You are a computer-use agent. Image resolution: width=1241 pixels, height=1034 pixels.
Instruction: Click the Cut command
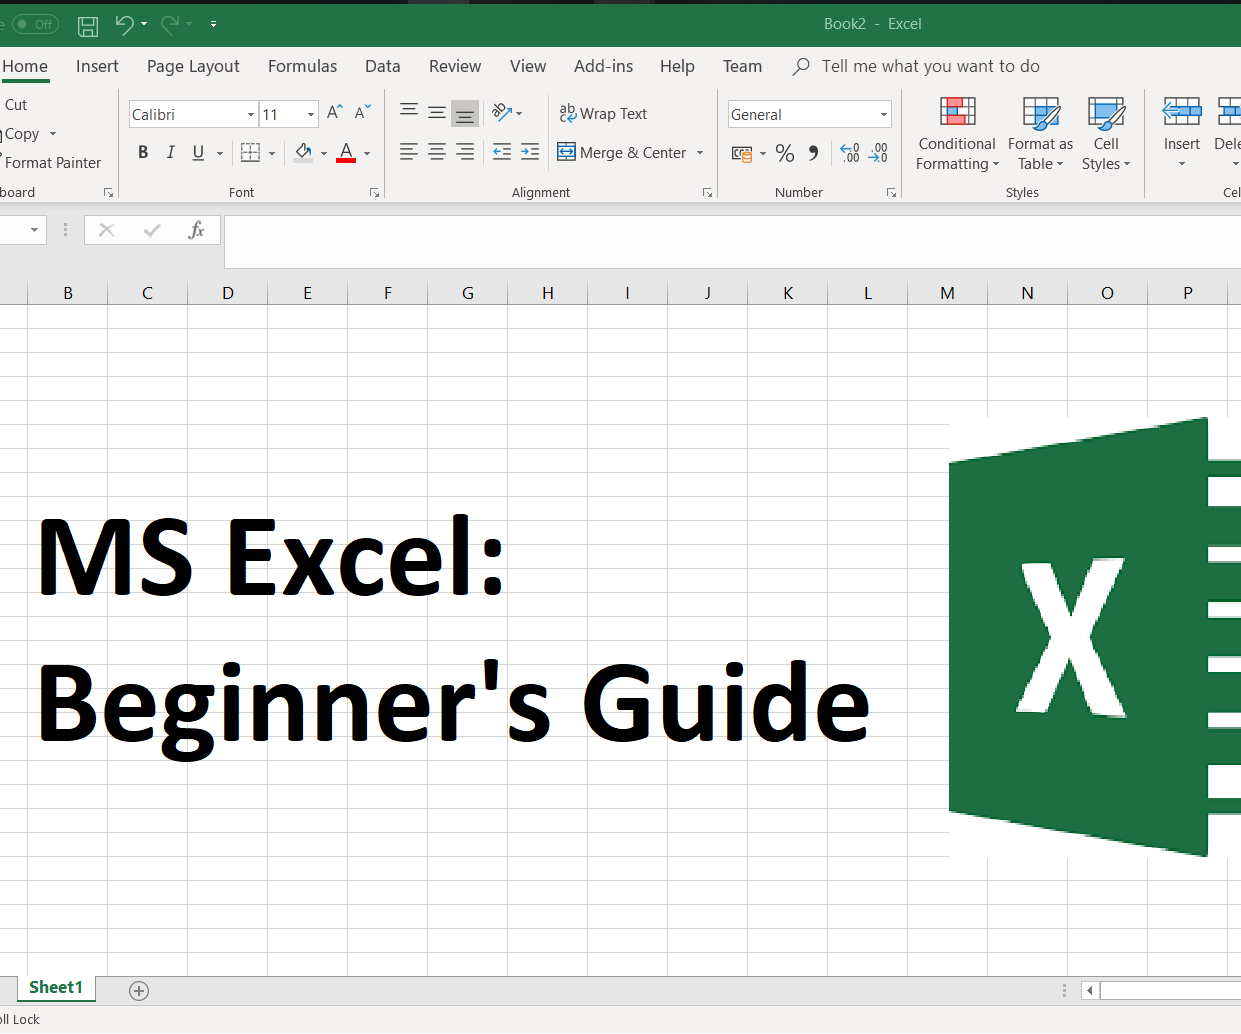click(x=16, y=105)
